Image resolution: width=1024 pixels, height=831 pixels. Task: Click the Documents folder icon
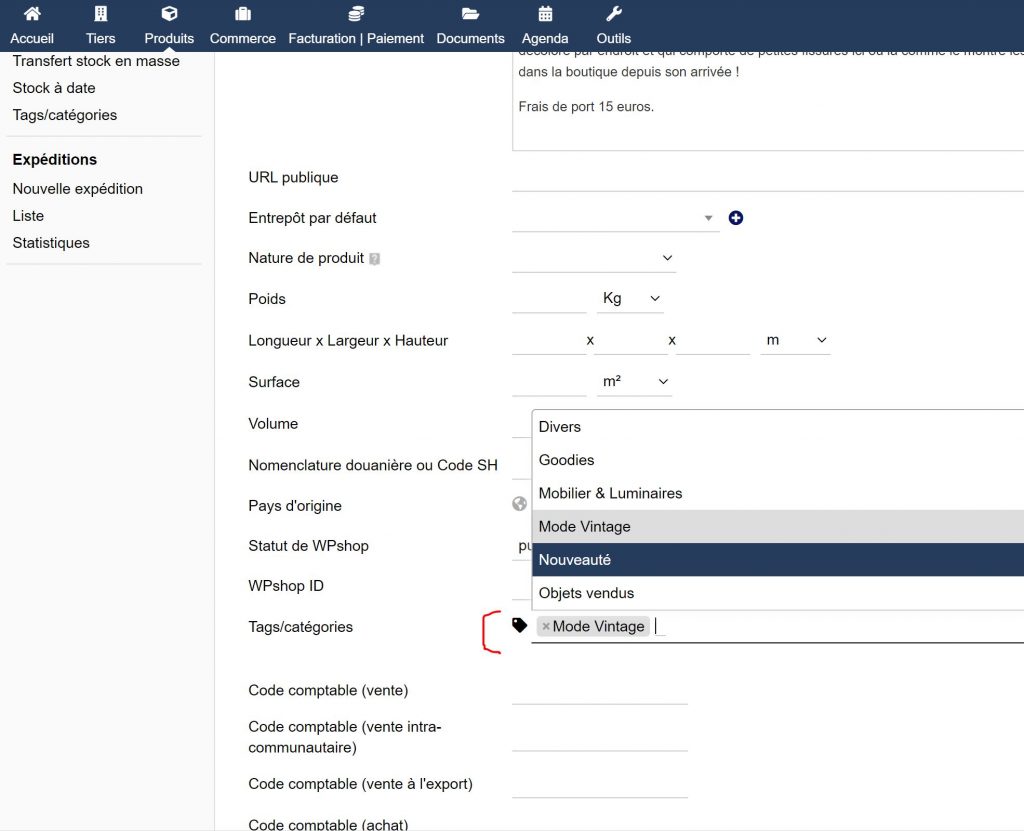point(470,14)
